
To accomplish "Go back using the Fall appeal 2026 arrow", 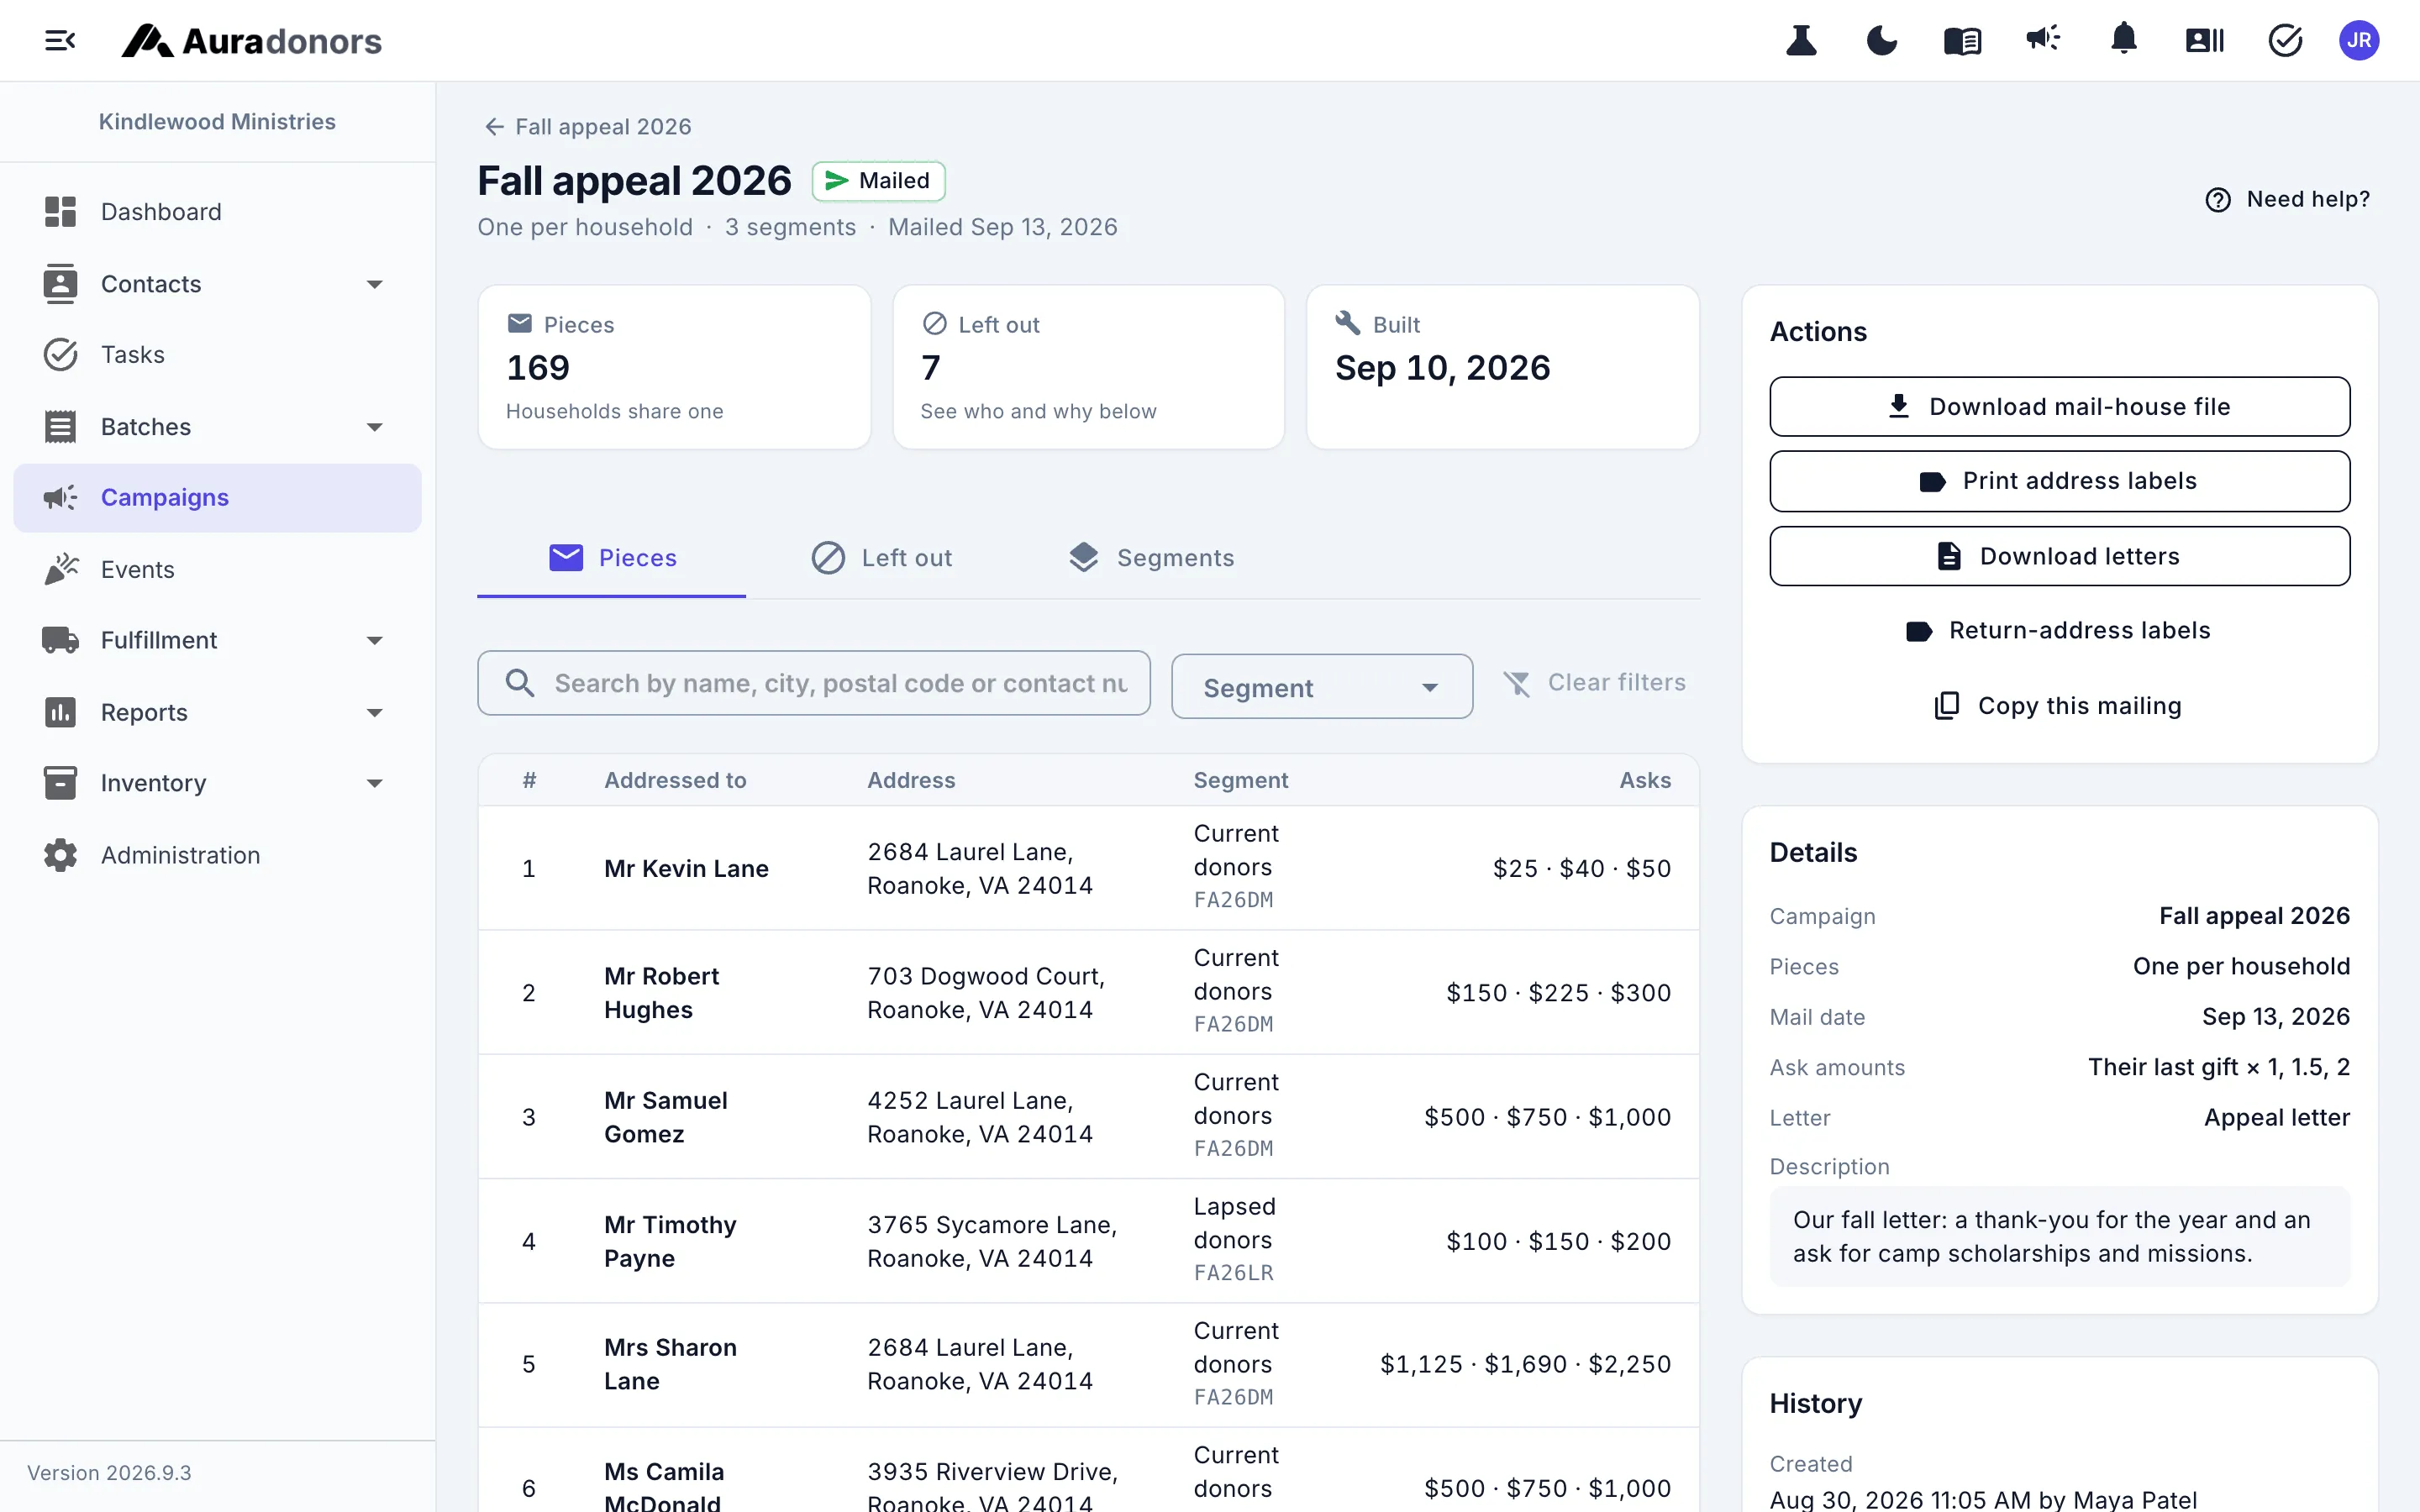I will (x=588, y=127).
